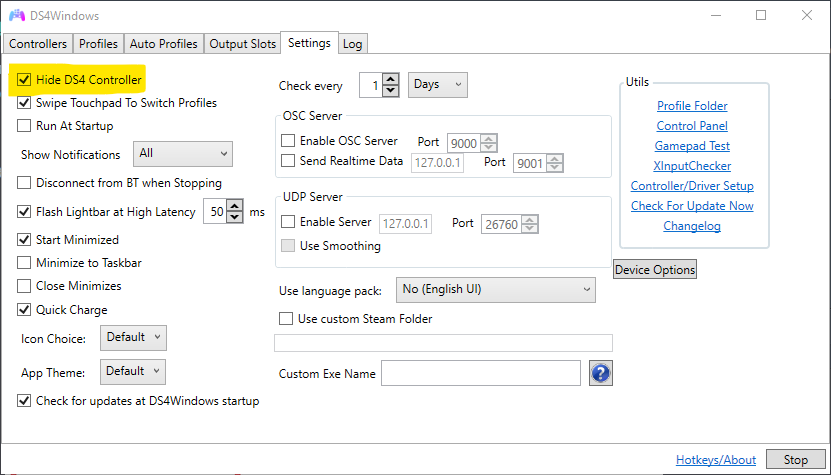831x475 pixels.
Task: Click the UDP Server 127.0.0.1 address field
Action: point(405,224)
